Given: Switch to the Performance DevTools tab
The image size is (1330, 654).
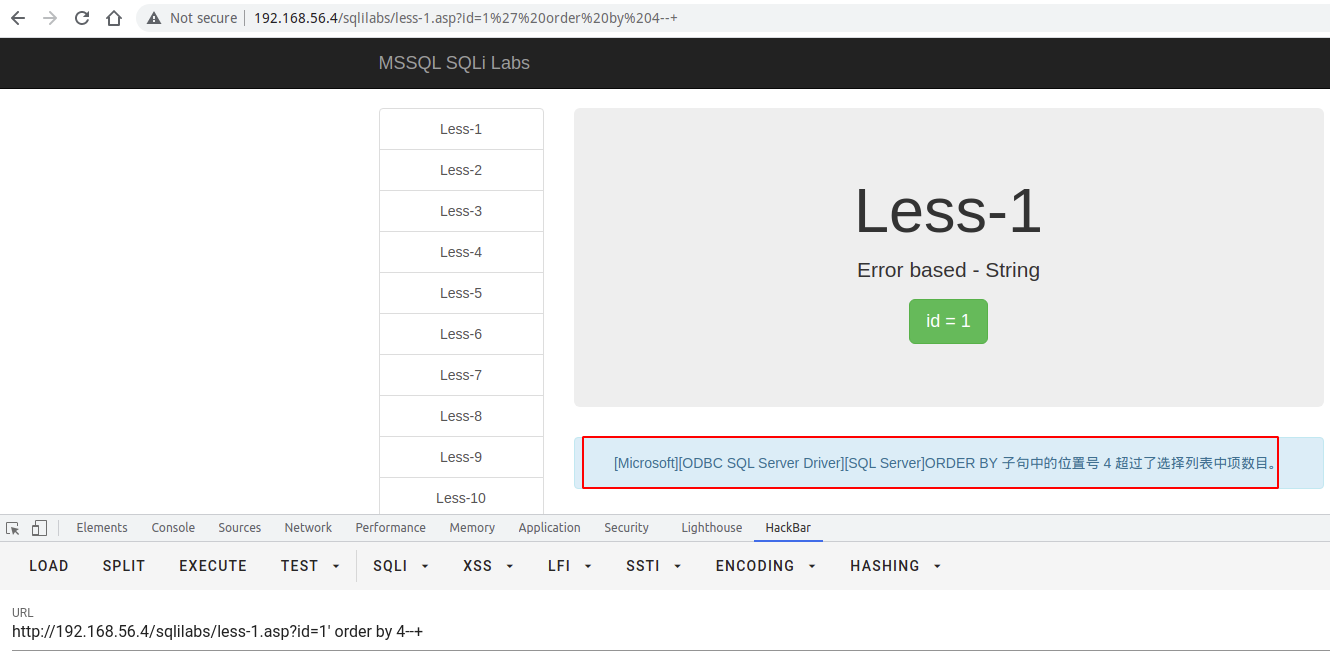Looking at the screenshot, I should (x=390, y=528).
